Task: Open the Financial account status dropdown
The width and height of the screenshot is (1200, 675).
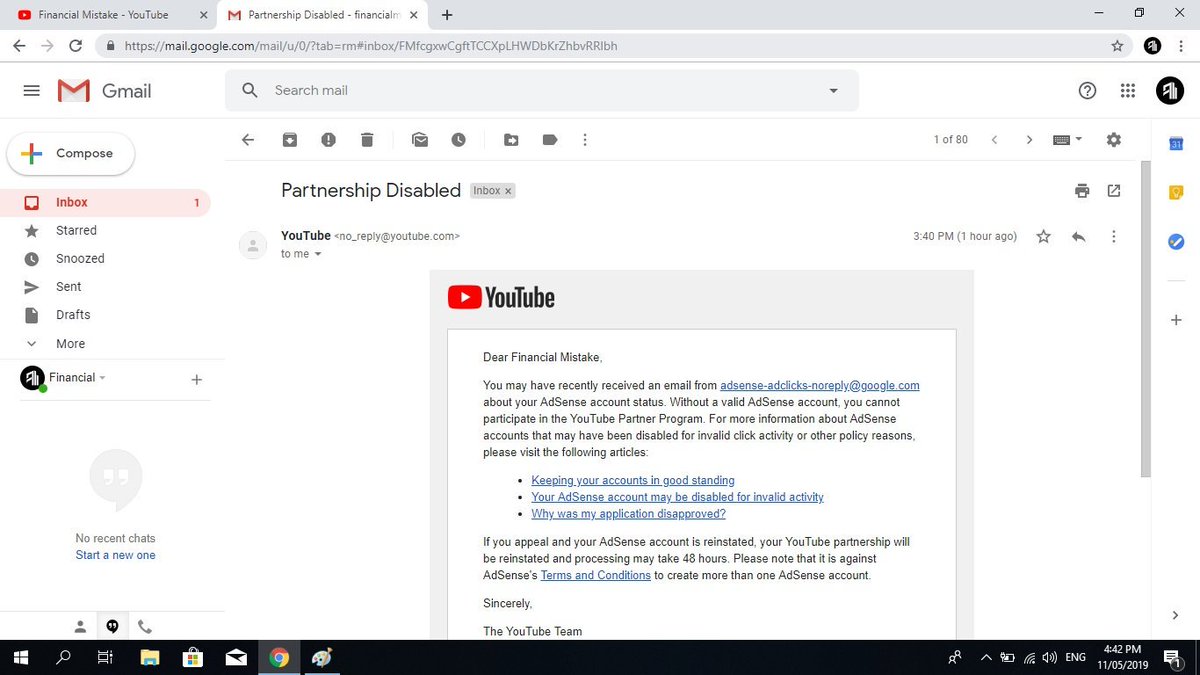Action: (x=102, y=378)
